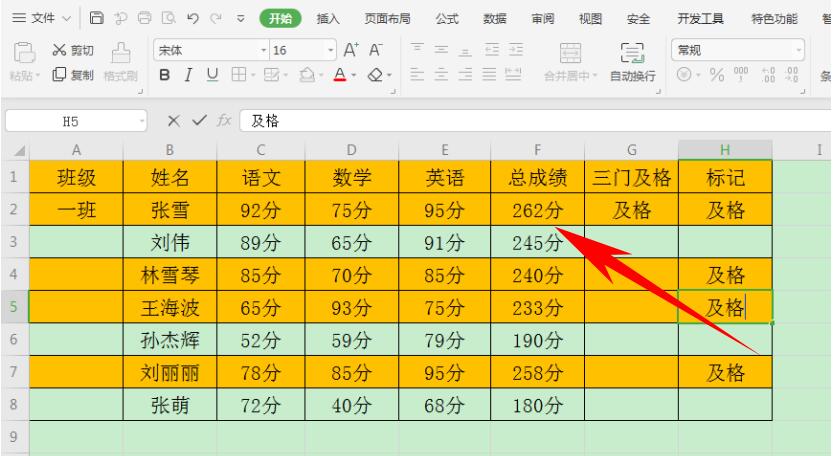
Task: Open the font size dropdown showing 16
Action: (x=331, y=50)
